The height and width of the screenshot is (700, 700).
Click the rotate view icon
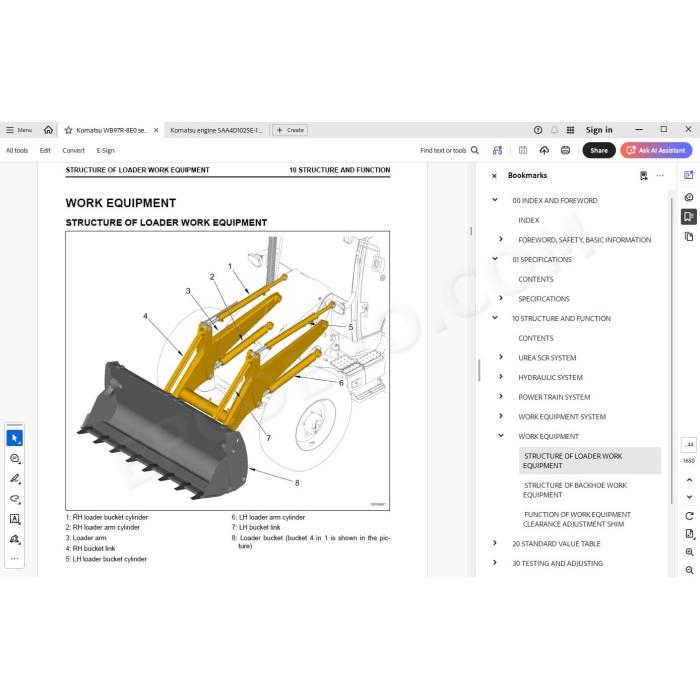point(689,516)
